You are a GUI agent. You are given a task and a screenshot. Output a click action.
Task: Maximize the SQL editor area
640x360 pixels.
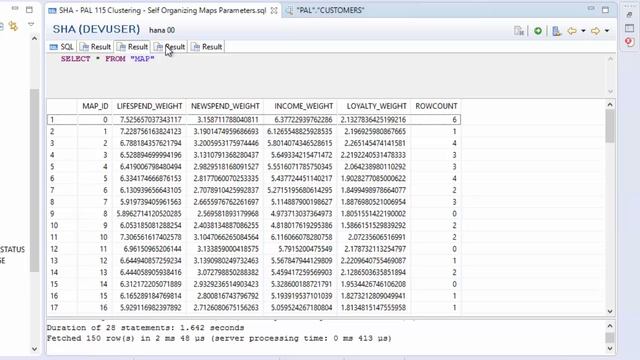pyautogui.click(x=605, y=9)
